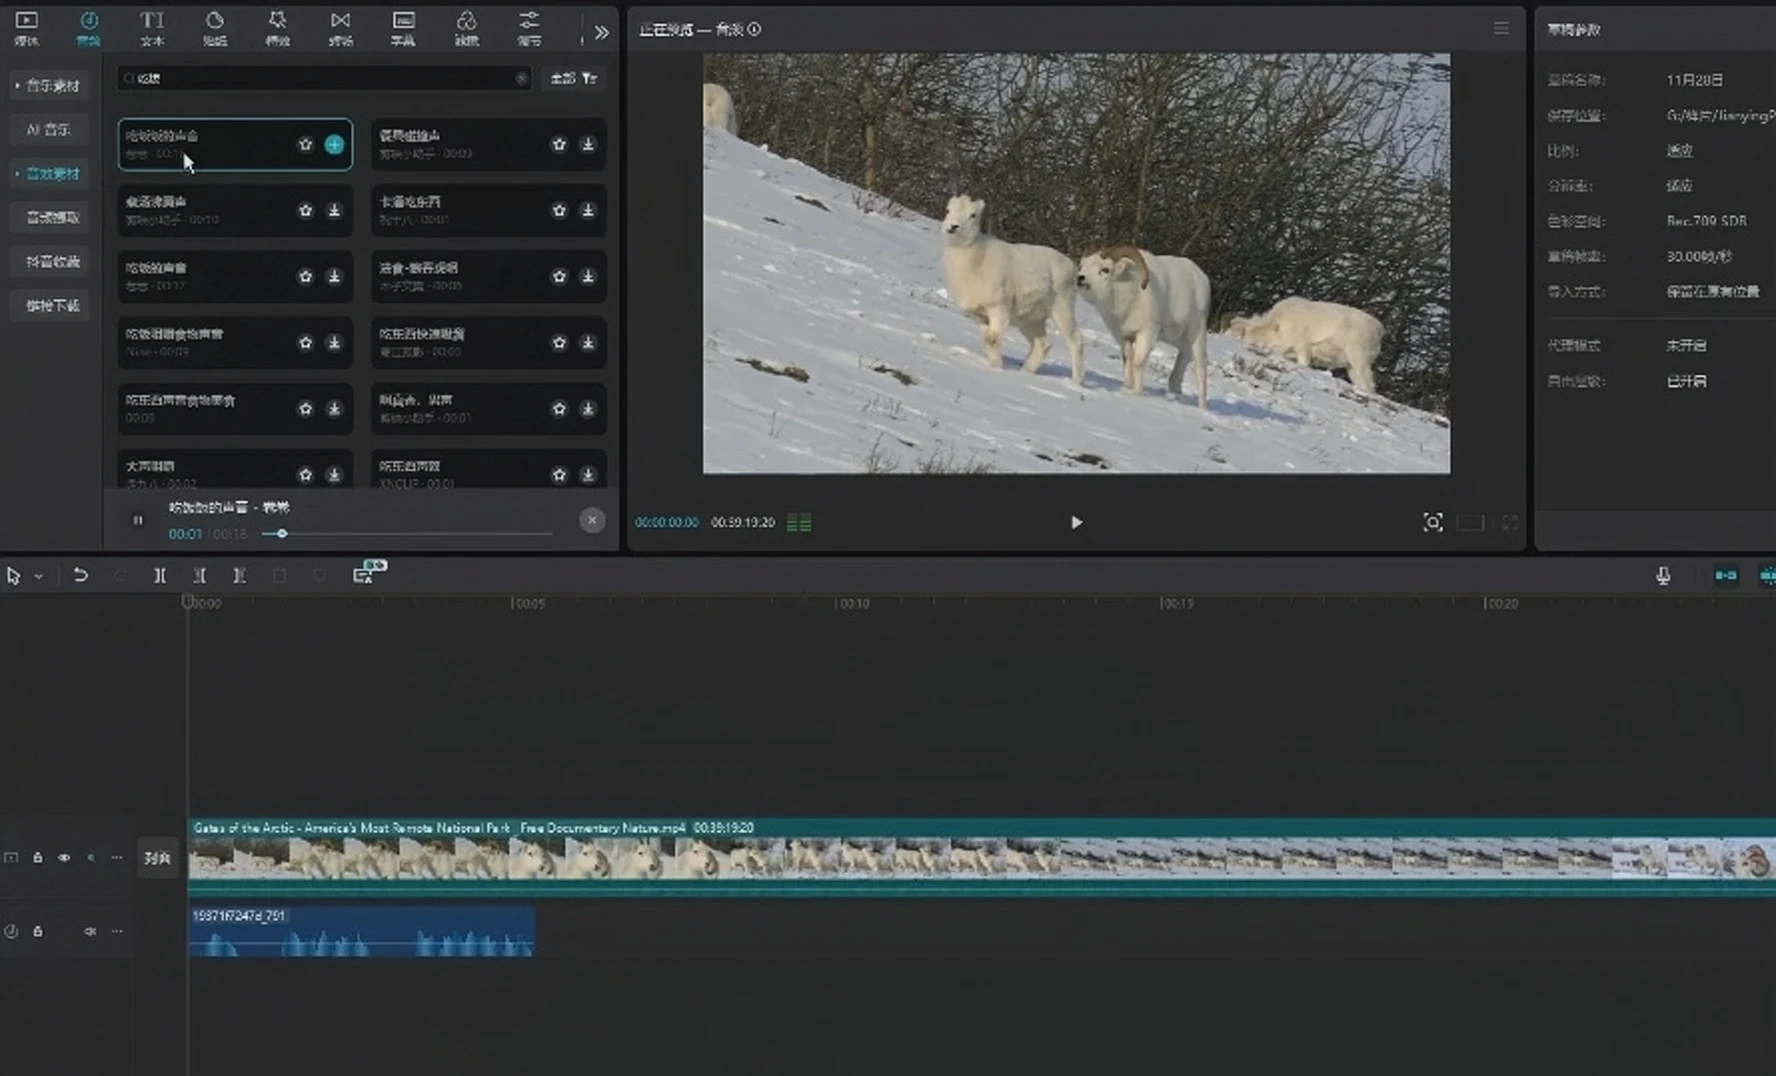Expand more top tabs with double chevron
Viewport: 1776px width, 1076px height.
click(x=601, y=32)
